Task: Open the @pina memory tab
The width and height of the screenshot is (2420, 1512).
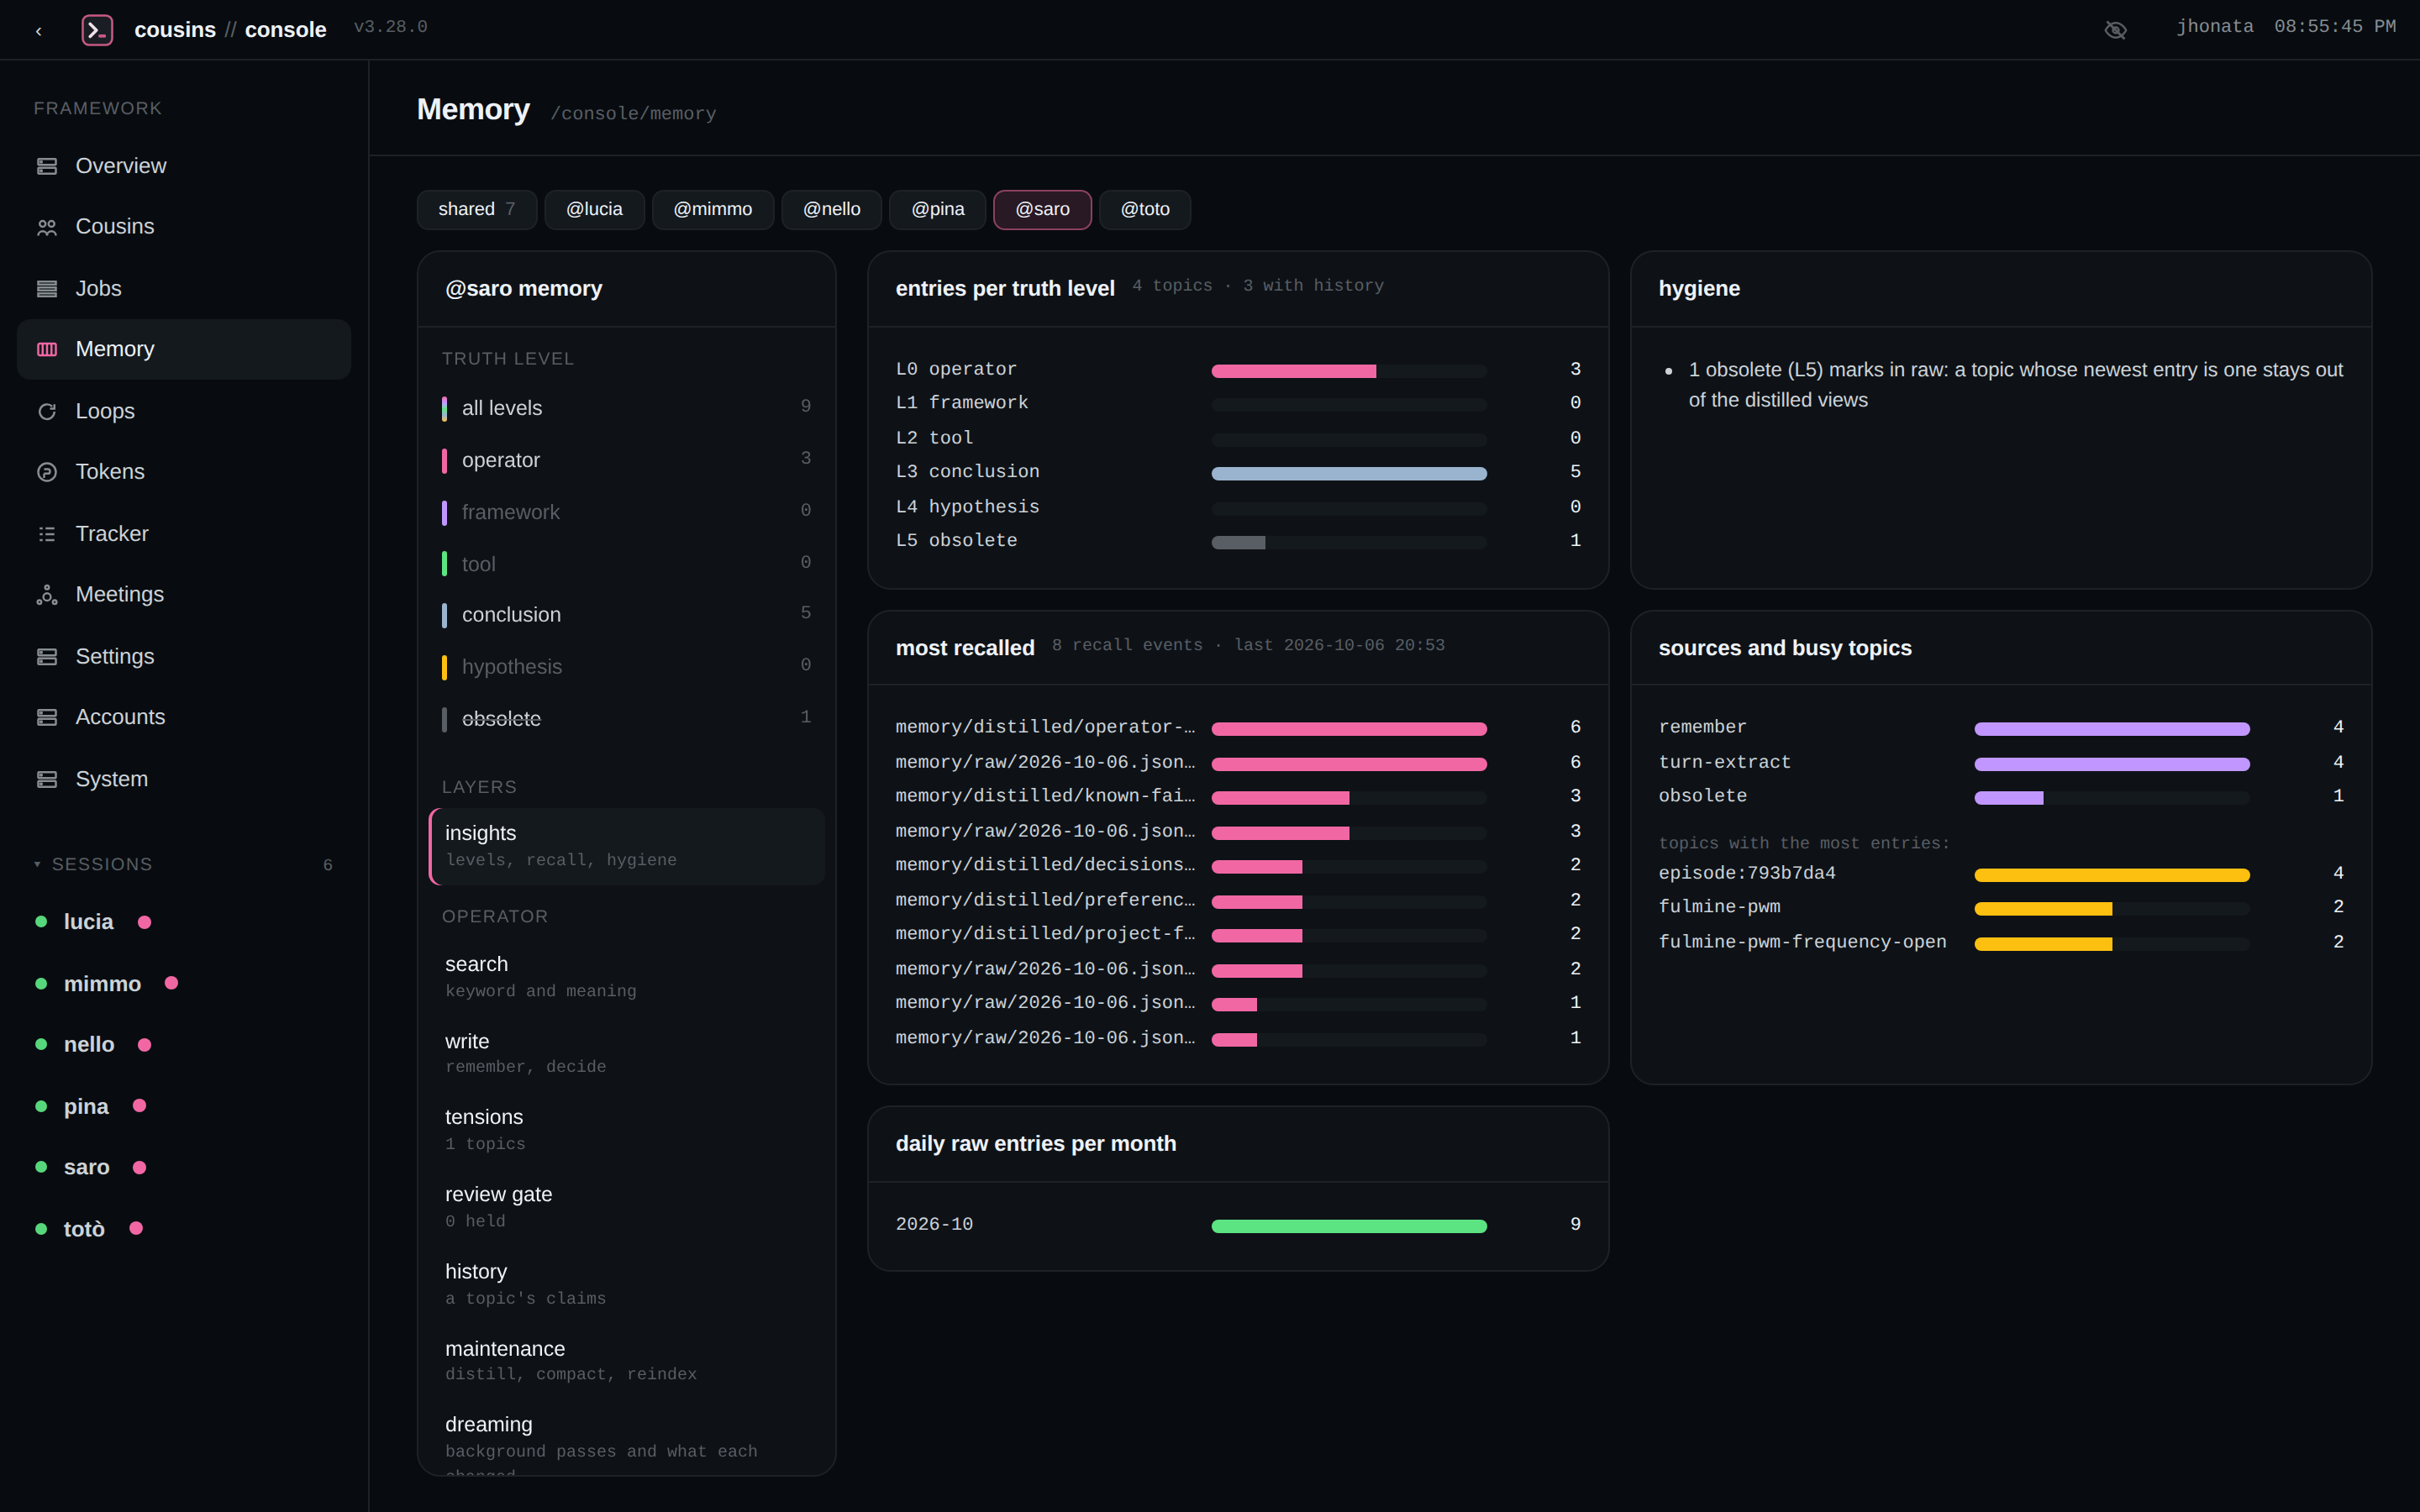Action: tap(938, 209)
